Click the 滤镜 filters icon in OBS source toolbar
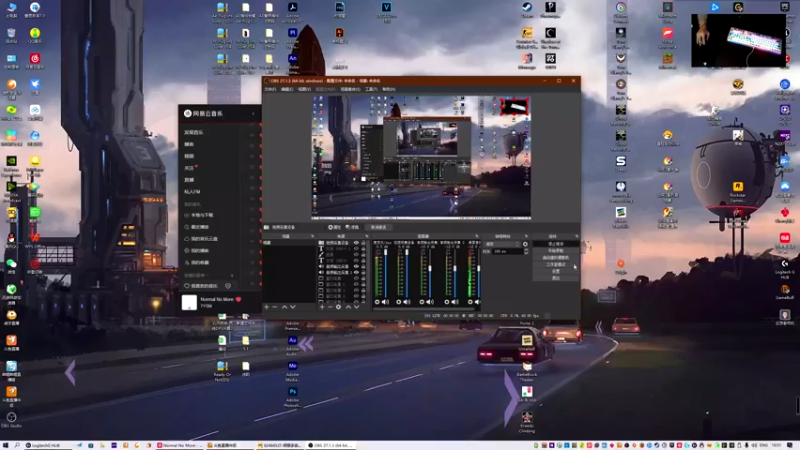800x450 pixels. 352,227
